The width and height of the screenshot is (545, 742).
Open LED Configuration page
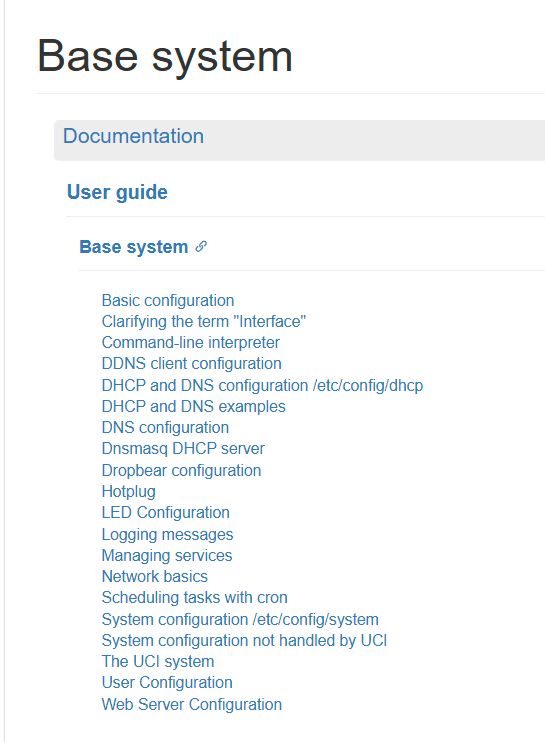tap(166, 512)
